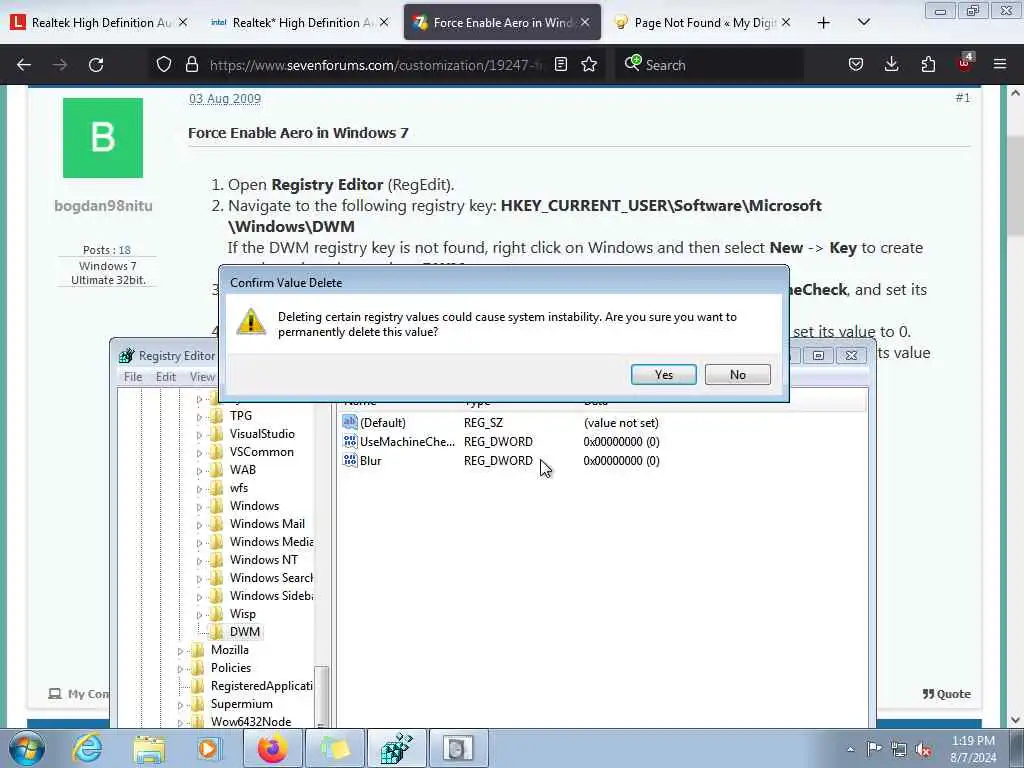Expand the WAB registry key
Screen dimensions: 1024x768
[x=199, y=471]
